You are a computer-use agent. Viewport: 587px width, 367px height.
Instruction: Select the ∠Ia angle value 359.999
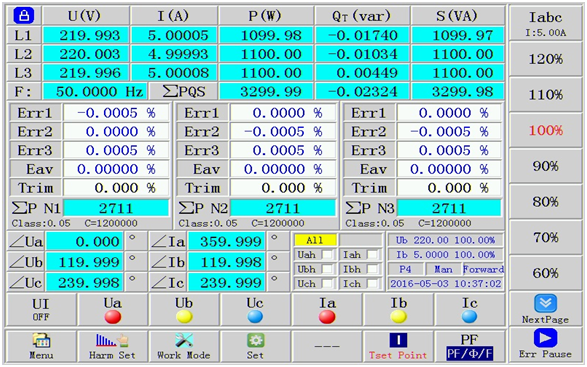(x=226, y=242)
